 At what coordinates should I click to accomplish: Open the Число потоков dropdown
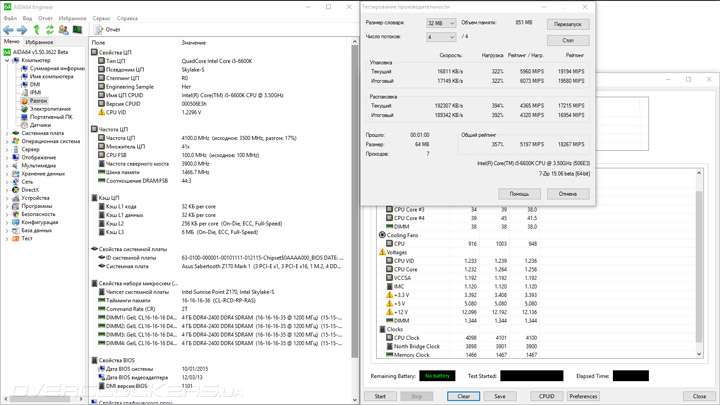441,37
